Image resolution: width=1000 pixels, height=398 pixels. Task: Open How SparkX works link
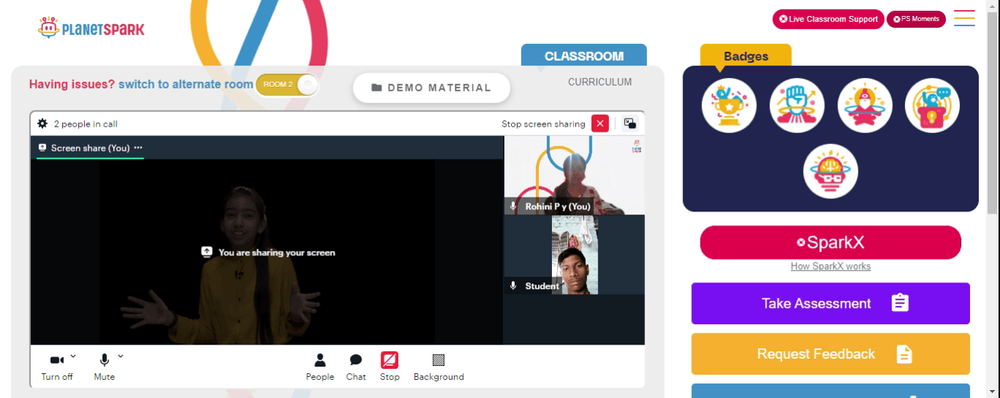[x=830, y=267]
